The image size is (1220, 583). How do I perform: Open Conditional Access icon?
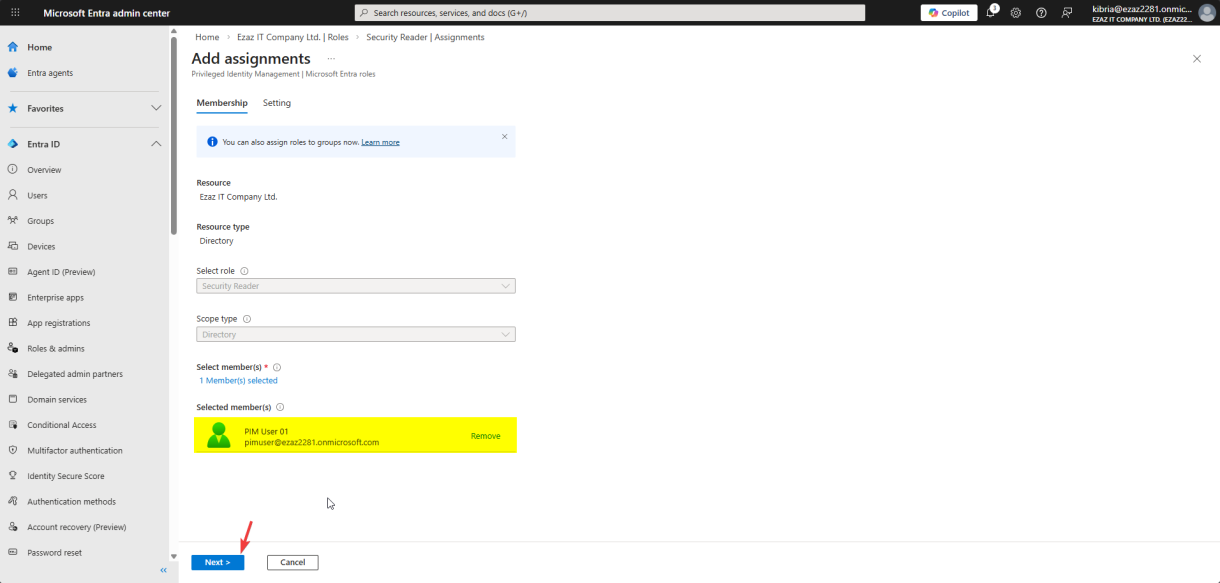pos(13,425)
